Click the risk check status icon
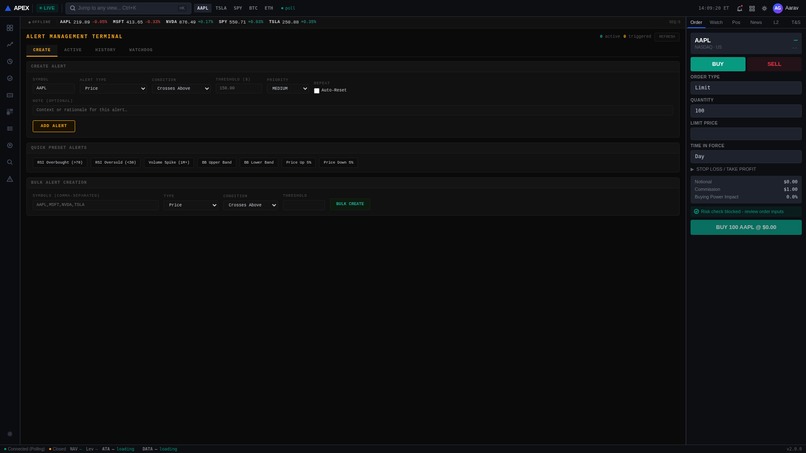This screenshot has width=806, height=453. 697,211
